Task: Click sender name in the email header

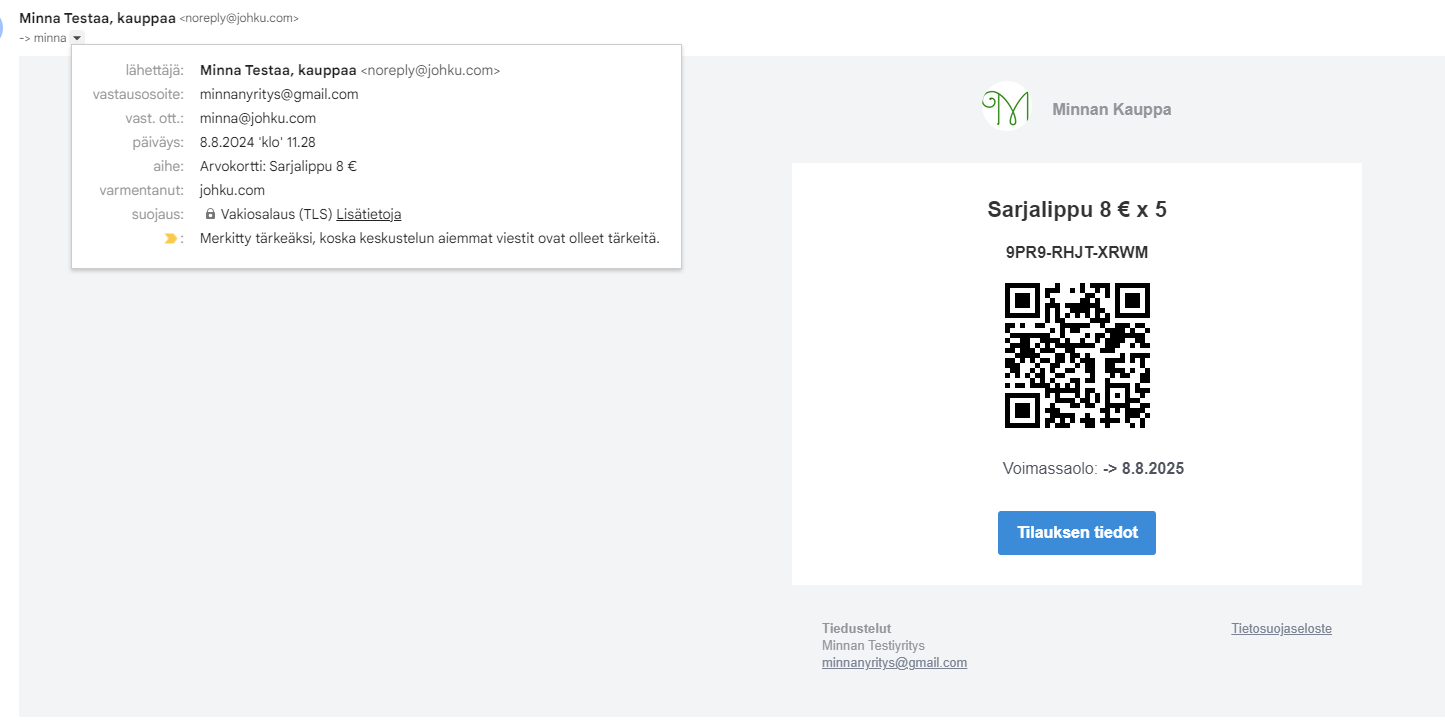Action: tap(97, 18)
